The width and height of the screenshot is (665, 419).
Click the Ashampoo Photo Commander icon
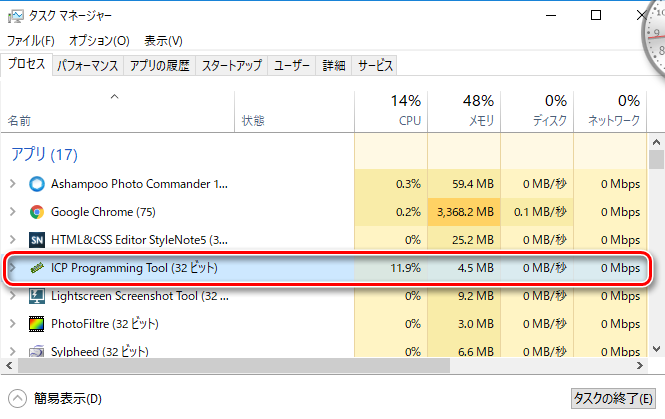[x=37, y=184]
